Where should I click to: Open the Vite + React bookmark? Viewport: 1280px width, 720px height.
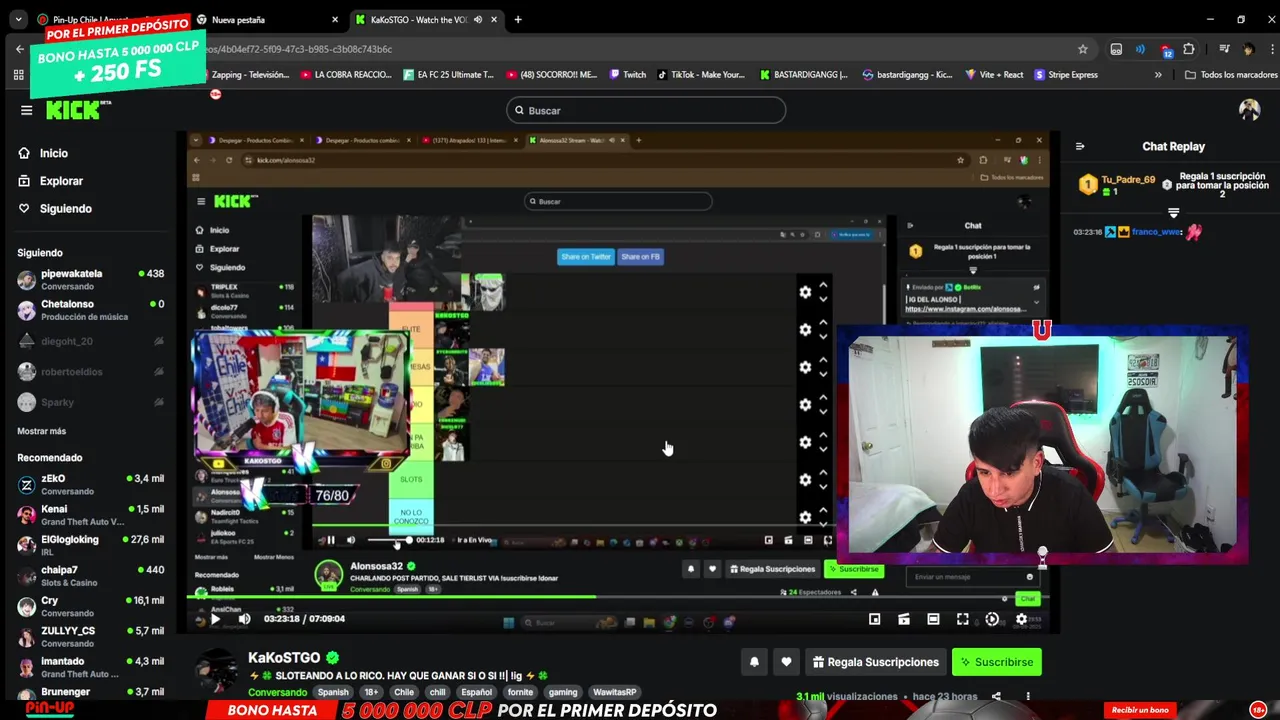pos(994,75)
